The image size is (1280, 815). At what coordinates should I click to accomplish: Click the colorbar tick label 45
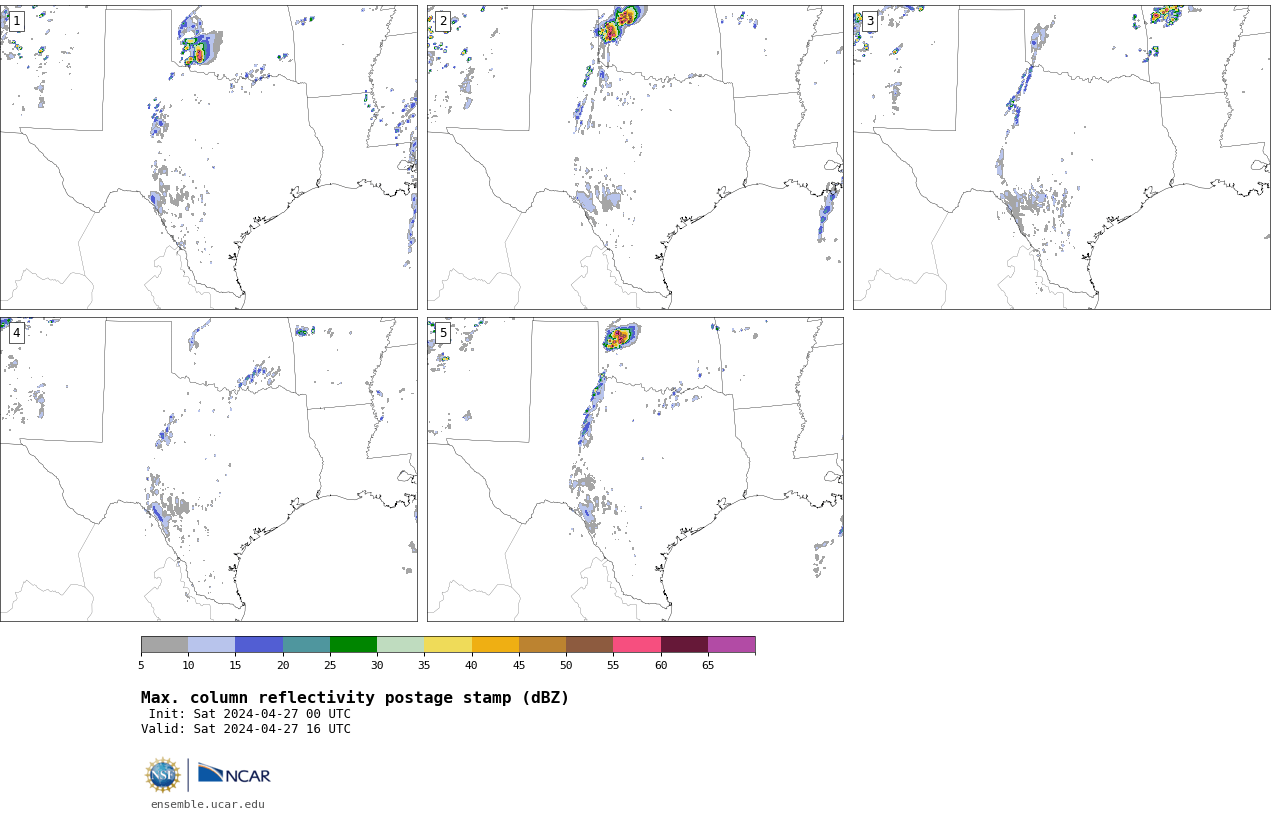point(519,666)
